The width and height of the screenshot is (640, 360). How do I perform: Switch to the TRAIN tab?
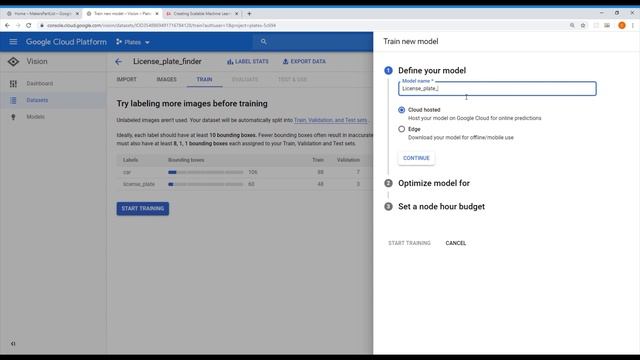[204, 79]
